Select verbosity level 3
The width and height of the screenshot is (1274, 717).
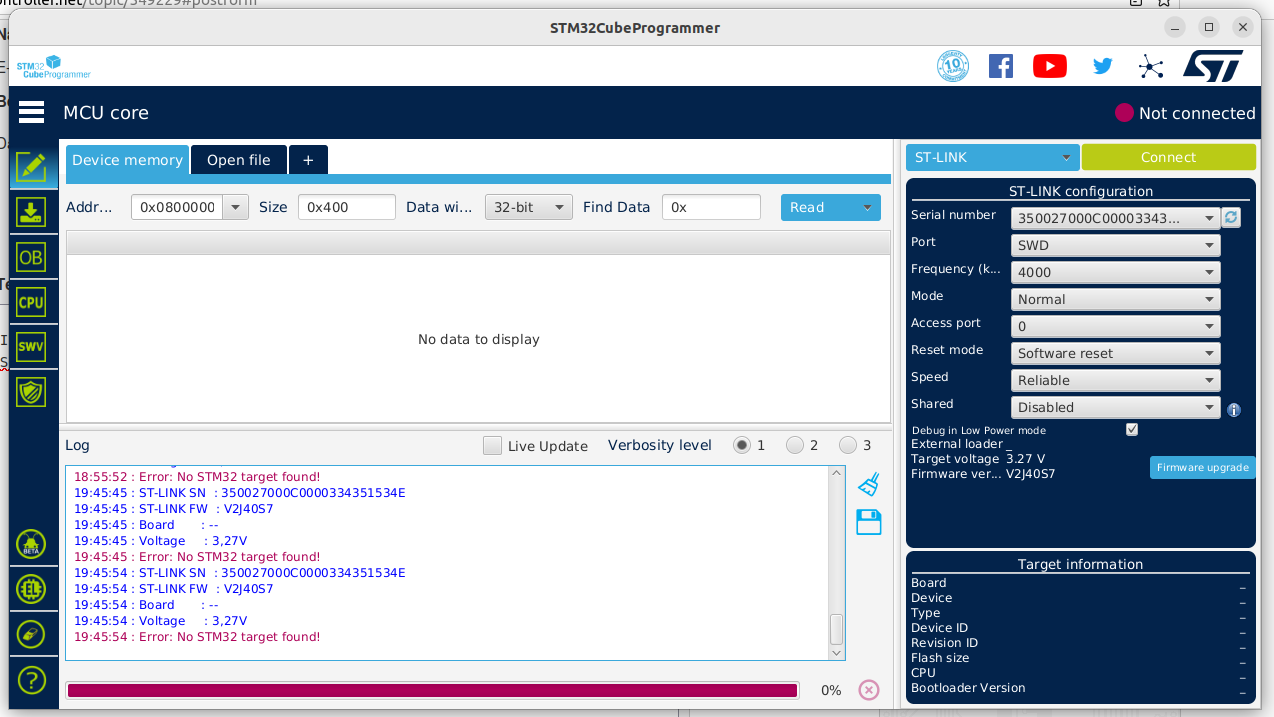point(848,445)
